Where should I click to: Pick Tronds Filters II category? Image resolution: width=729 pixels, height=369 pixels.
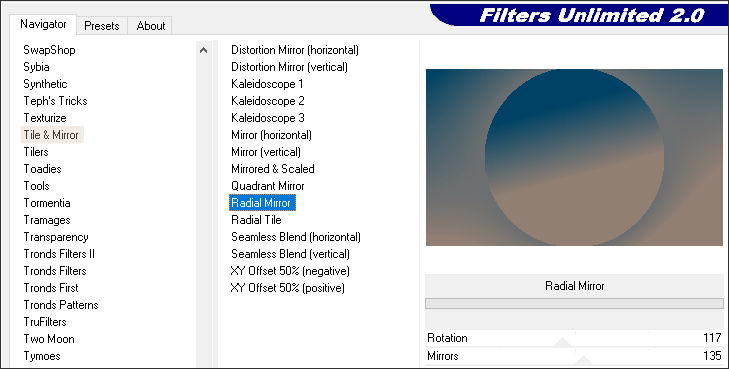coord(59,254)
